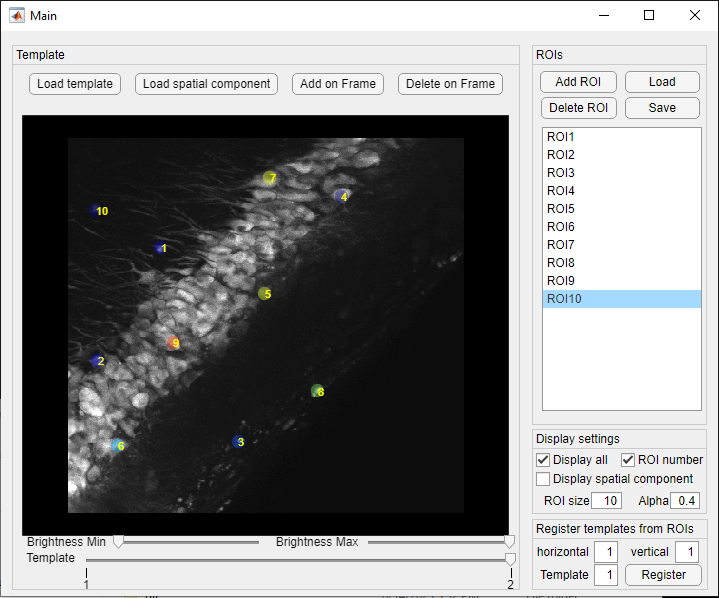Click the ROI size input field
This screenshot has width=719, height=598.
[606, 501]
